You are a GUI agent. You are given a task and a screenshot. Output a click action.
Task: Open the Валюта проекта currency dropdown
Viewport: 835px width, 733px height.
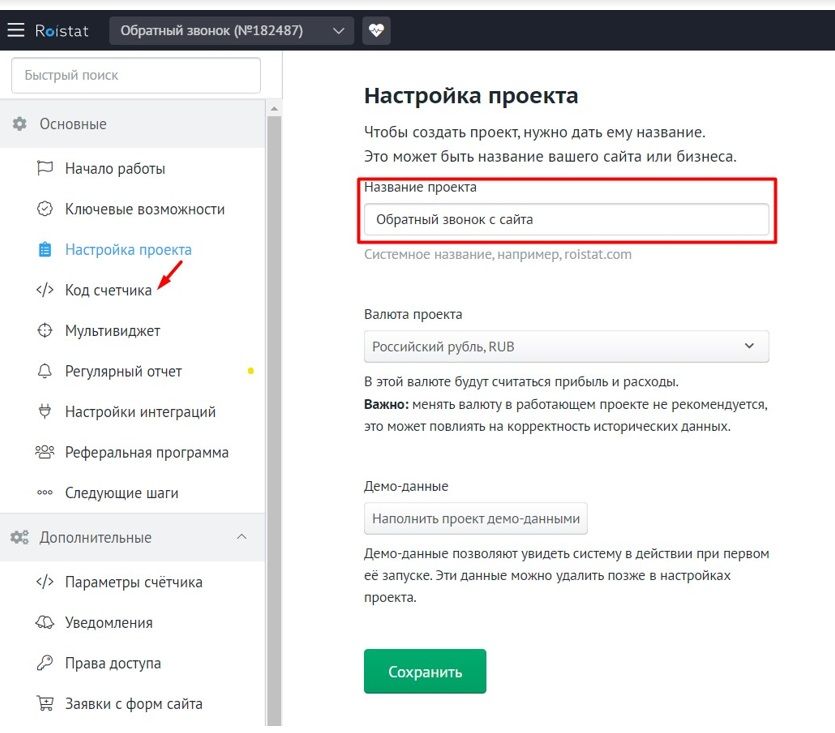(566, 347)
